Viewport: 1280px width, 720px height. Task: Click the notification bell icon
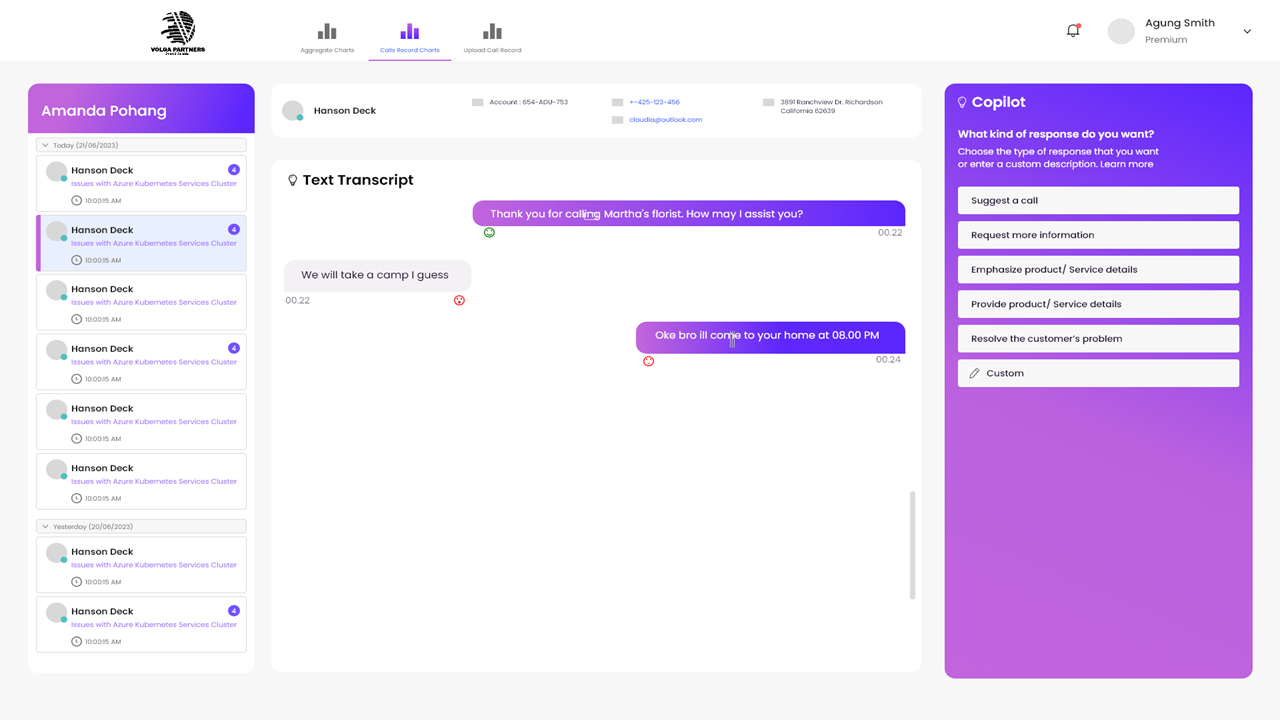pos(1073,31)
